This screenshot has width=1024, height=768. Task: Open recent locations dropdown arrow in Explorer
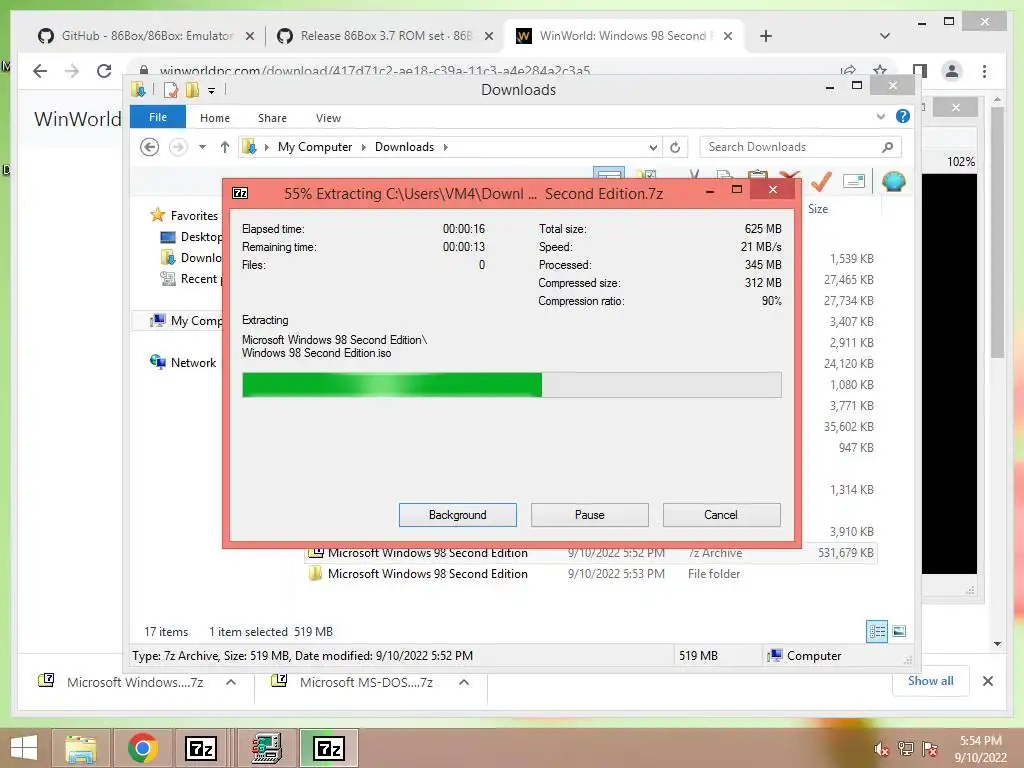202,147
